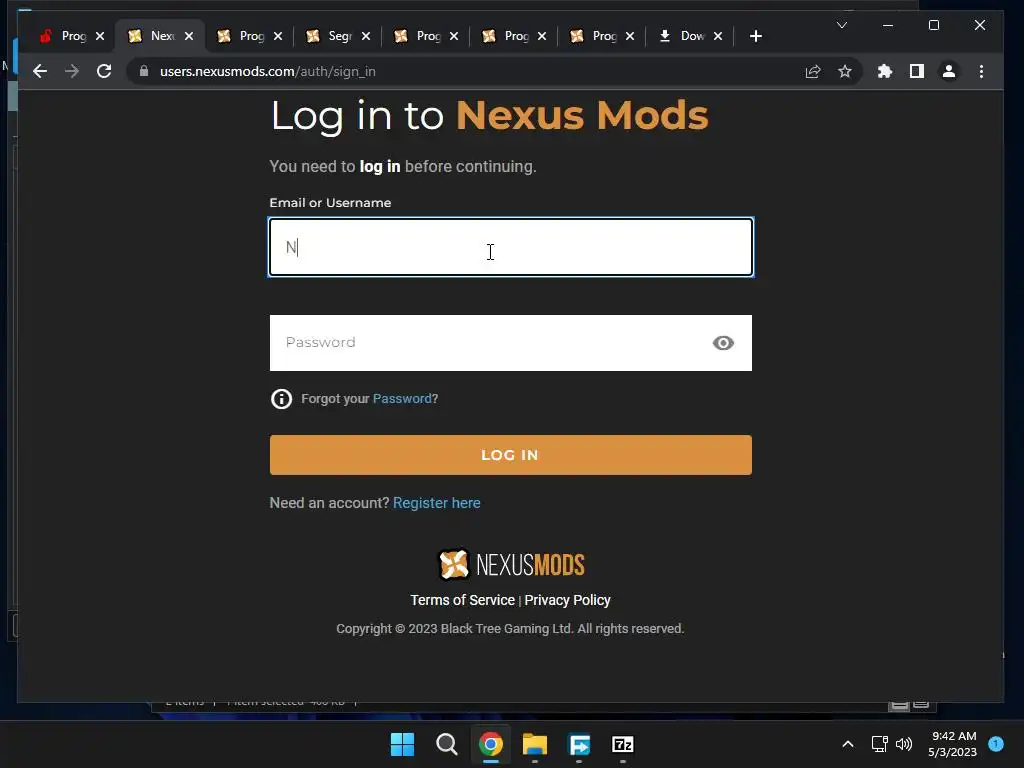Image resolution: width=1024 pixels, height=768 pixels.
Task: Open the Terms of Service link
Action: coord(462,600)
